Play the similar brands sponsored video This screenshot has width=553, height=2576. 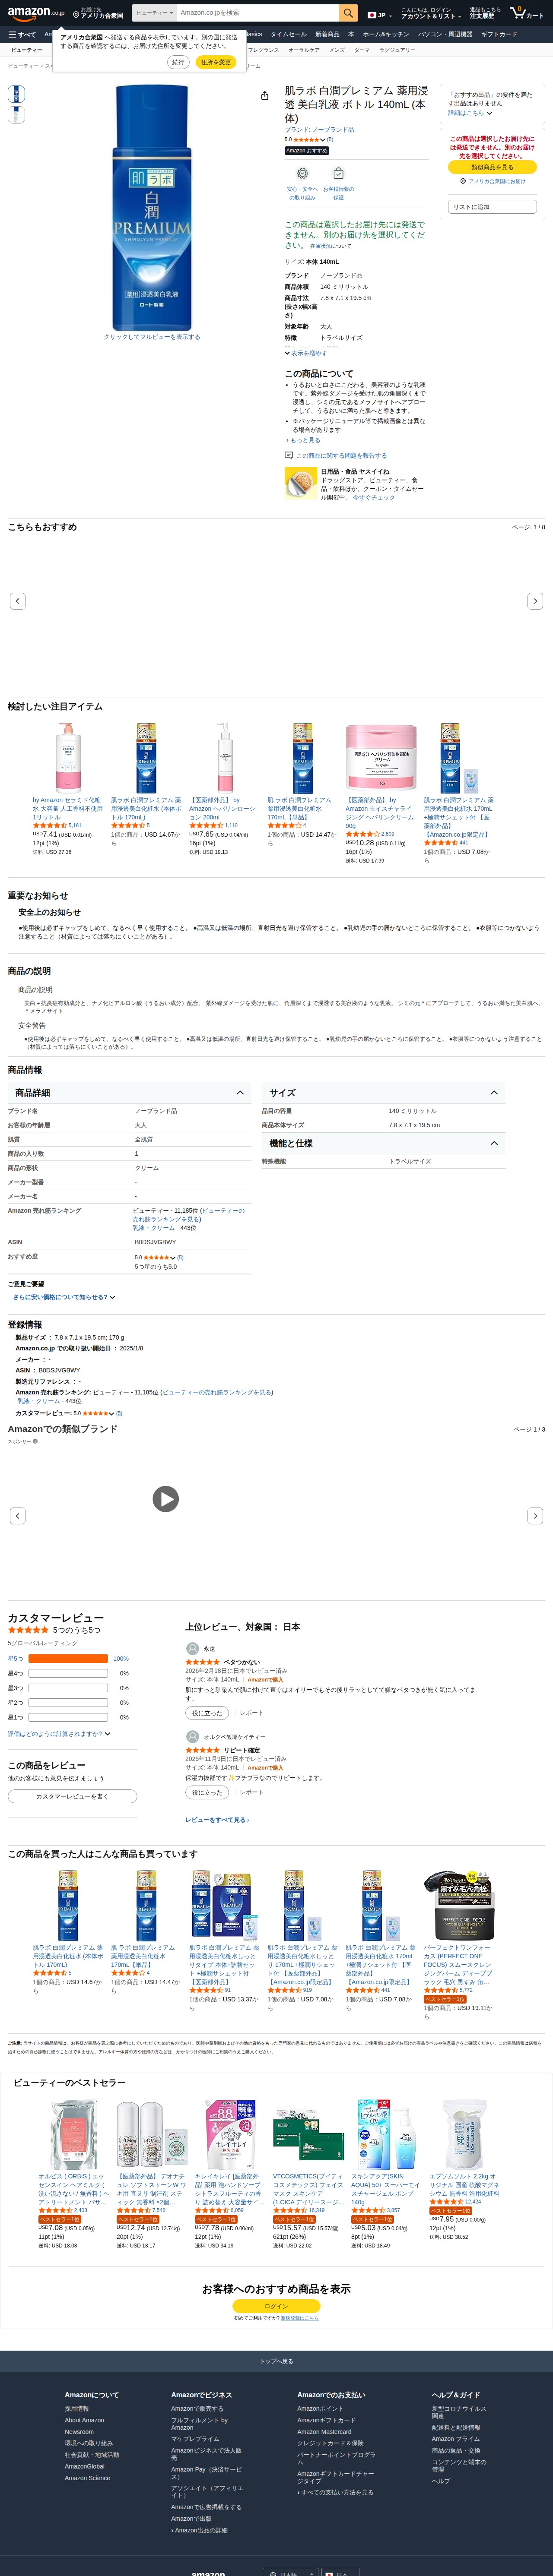coord(165,1498)
